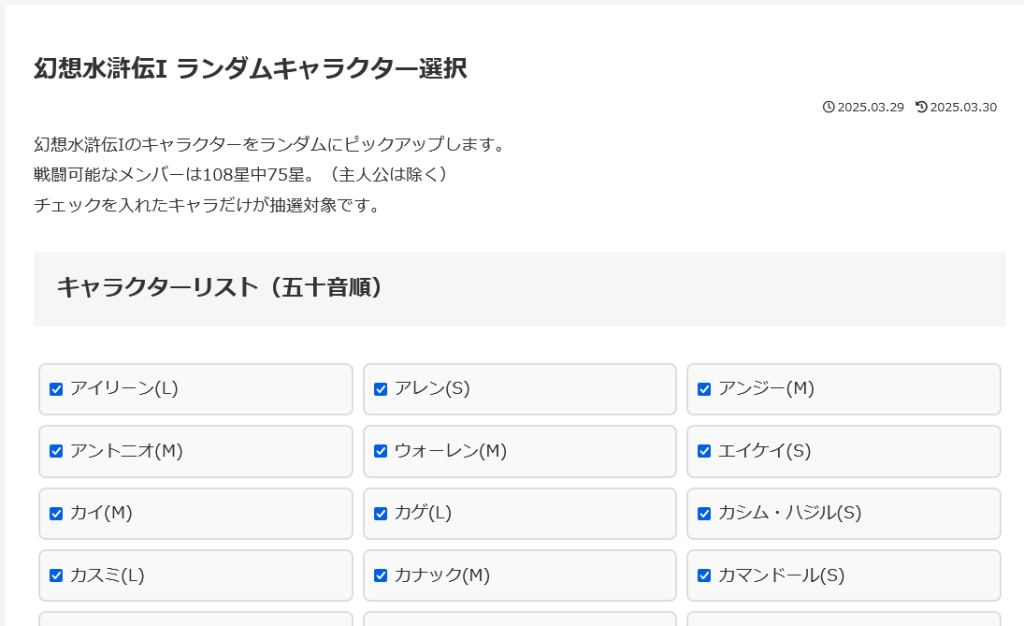Deselect the カシム・ハジル(S) checkbox
Viewport: 1024px width, 626px height.
pos(704,513)
